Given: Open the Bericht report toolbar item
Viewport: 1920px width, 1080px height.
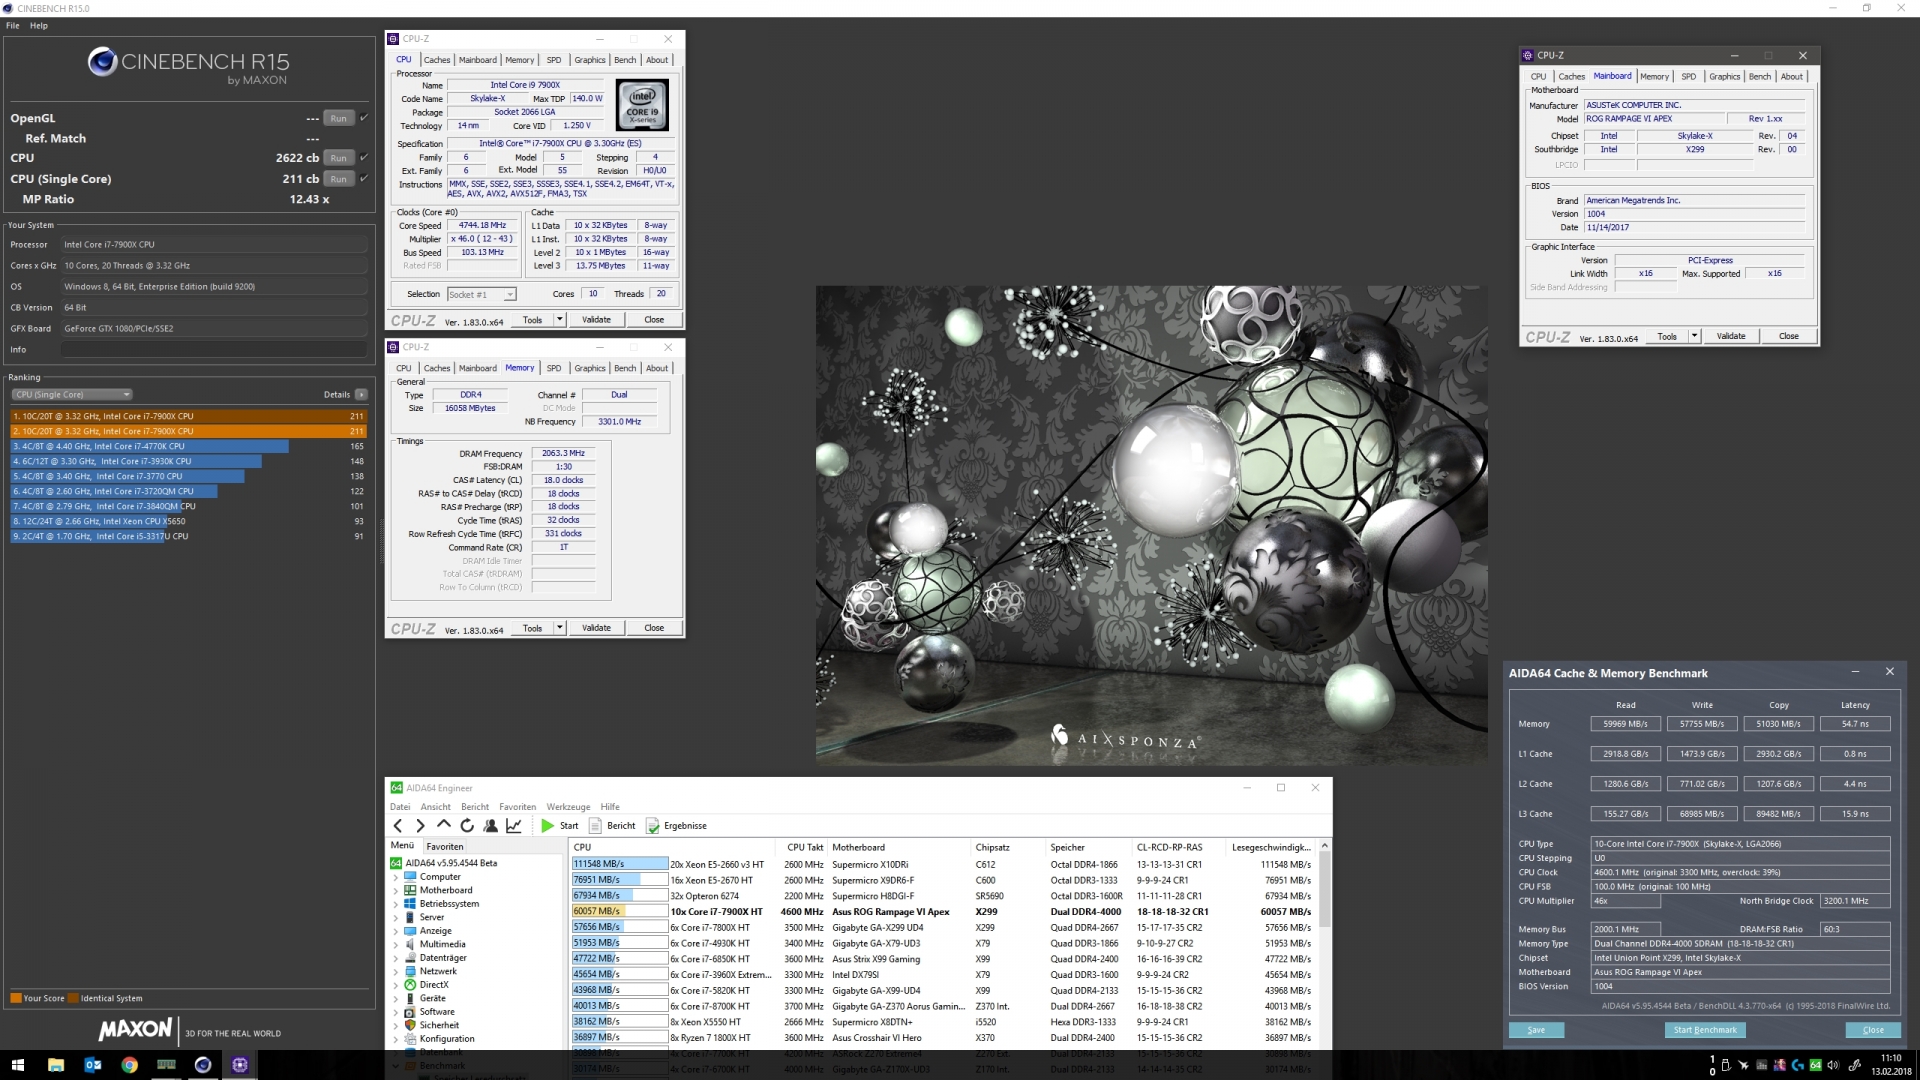Looking at the screenshot, I should tap(612, 826).
